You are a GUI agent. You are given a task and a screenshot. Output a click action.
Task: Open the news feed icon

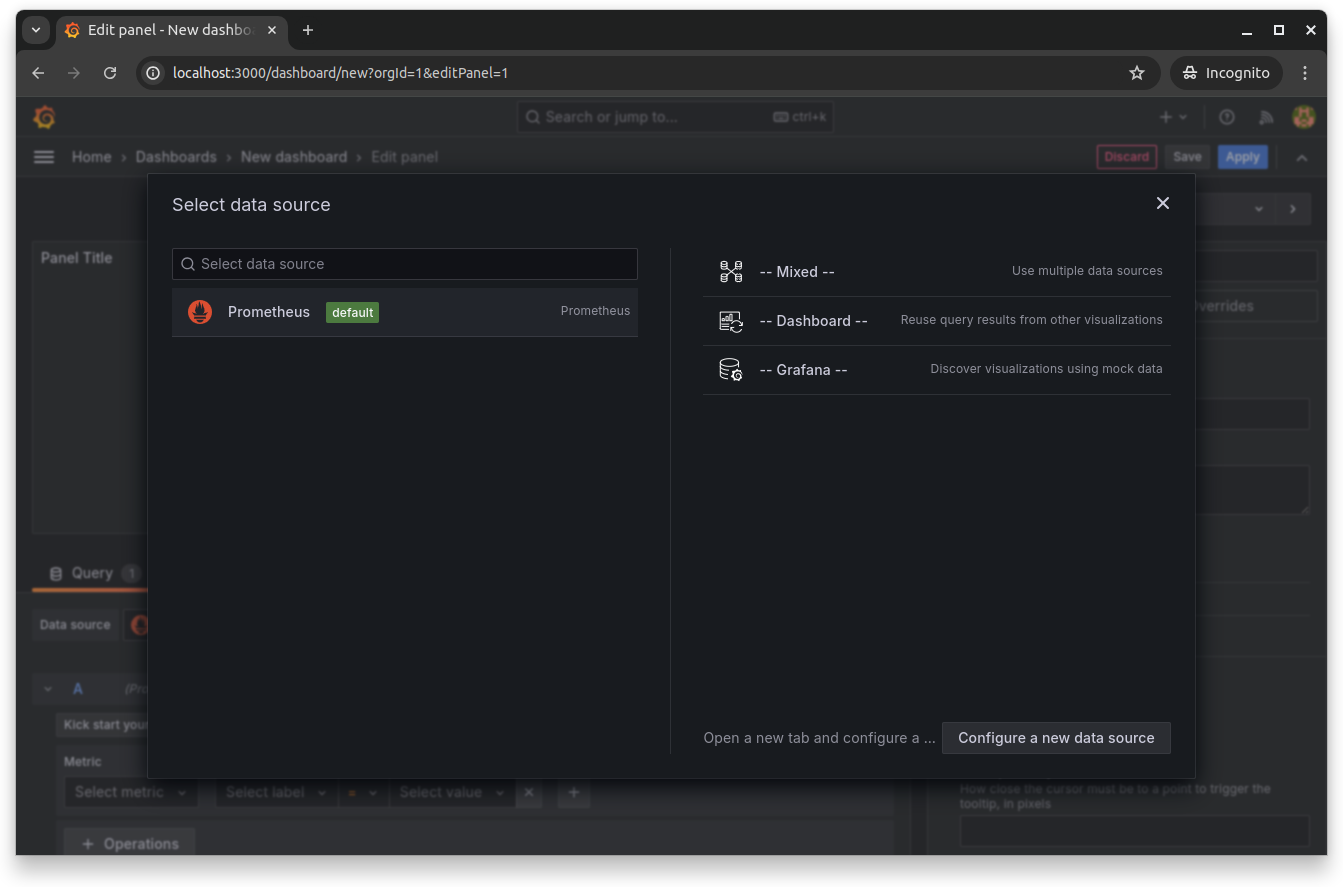1266,117
